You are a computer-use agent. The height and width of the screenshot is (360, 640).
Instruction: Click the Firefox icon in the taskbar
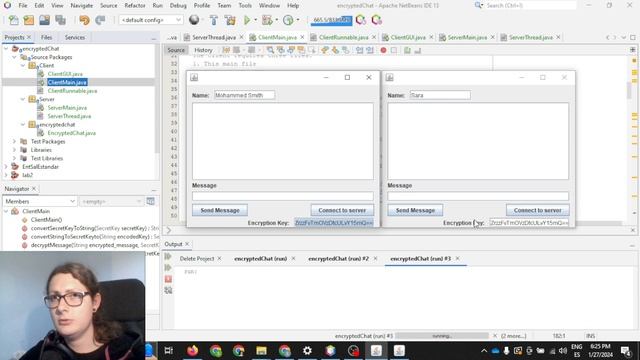pos(193,351)
